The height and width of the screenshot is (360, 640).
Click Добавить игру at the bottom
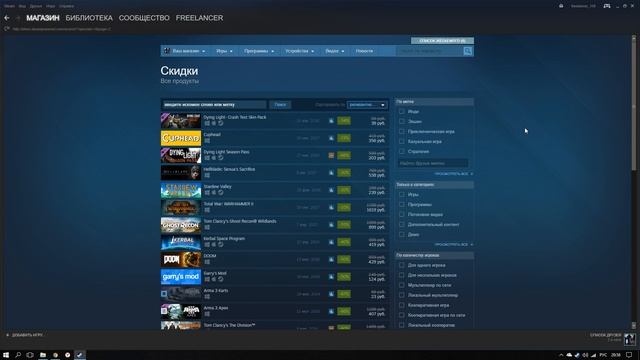(x=27, y=335)
